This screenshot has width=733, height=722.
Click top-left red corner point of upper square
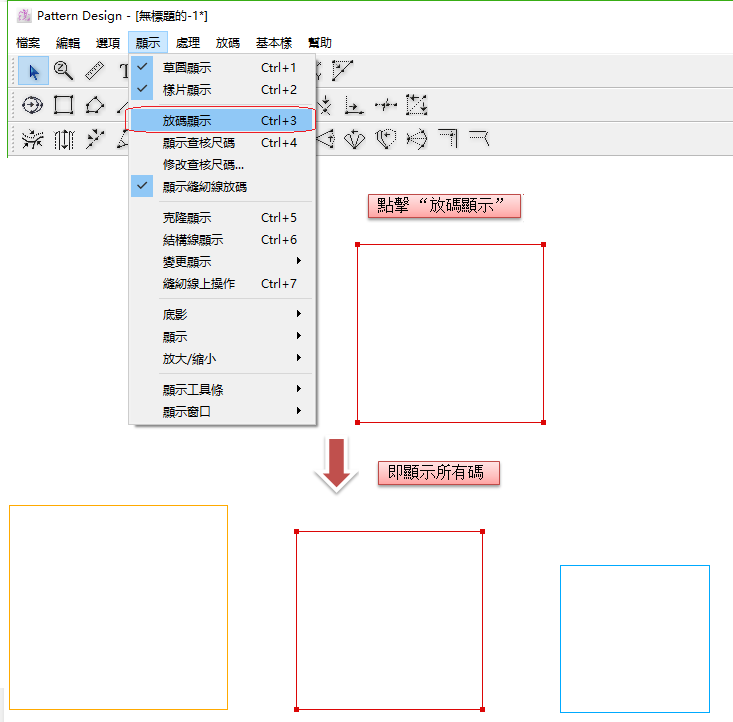pos(357,244)
